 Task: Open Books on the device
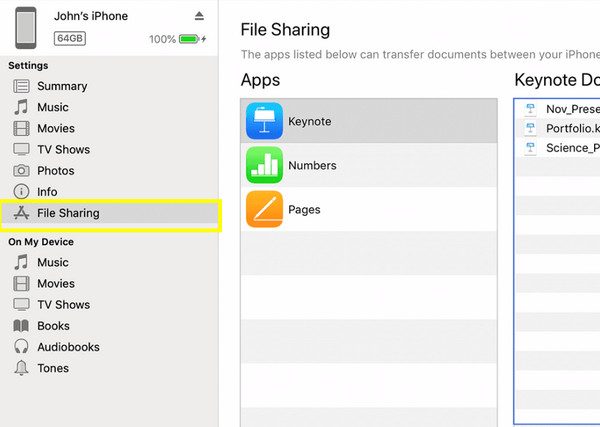53,326
